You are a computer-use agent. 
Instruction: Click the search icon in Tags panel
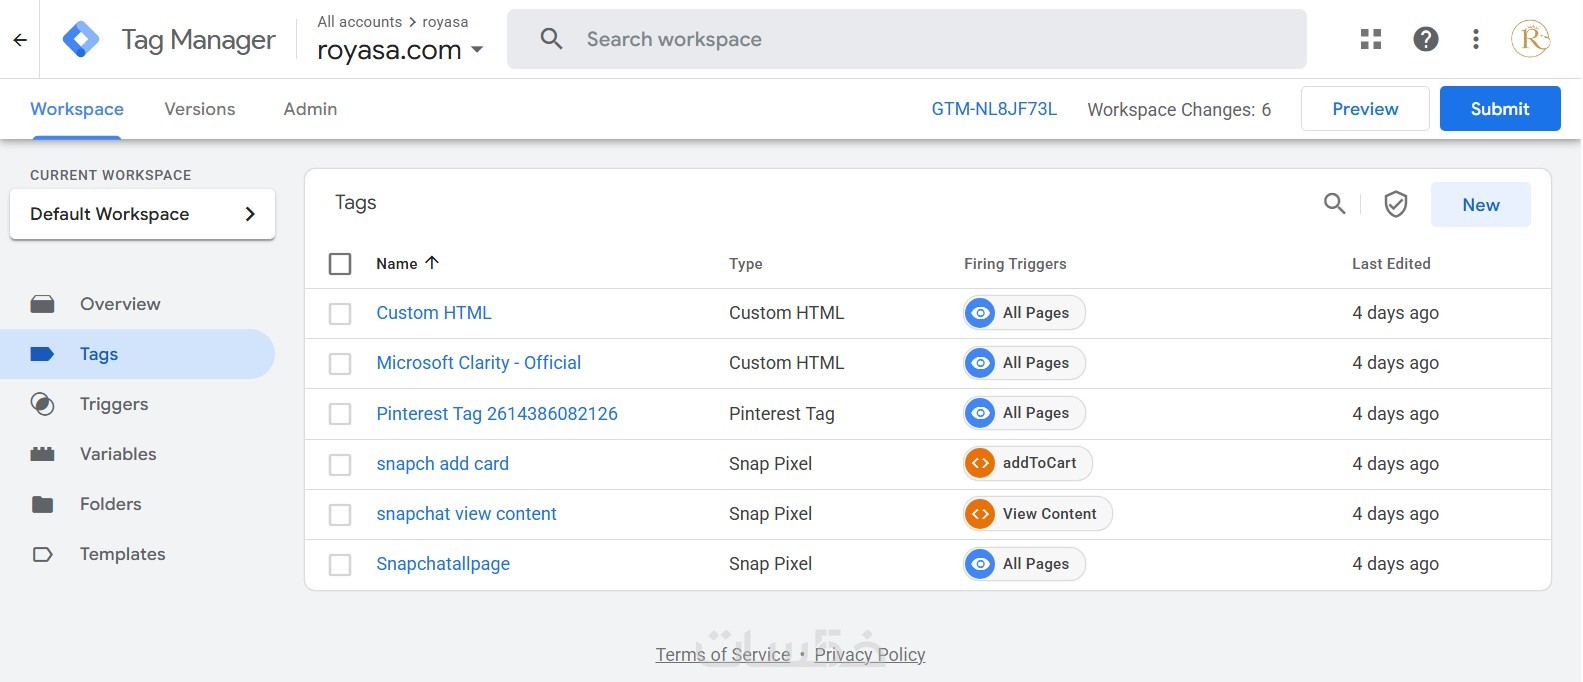click(x=1334, y=204)
